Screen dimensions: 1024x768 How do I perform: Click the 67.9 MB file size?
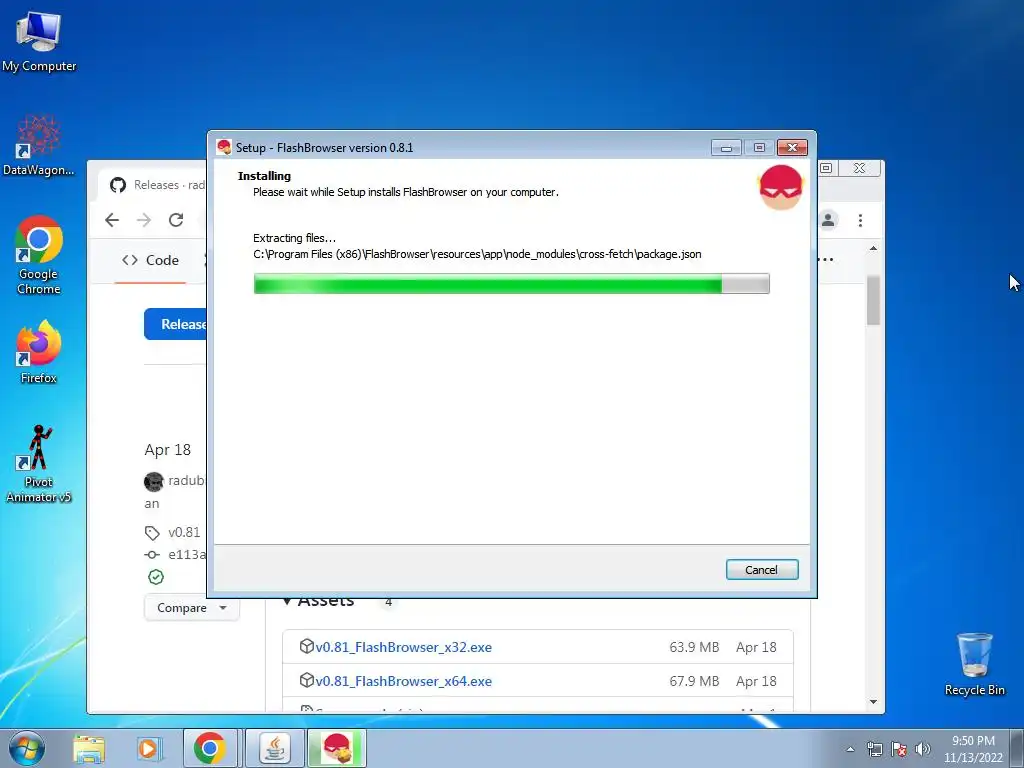click(x=694, y=681)
